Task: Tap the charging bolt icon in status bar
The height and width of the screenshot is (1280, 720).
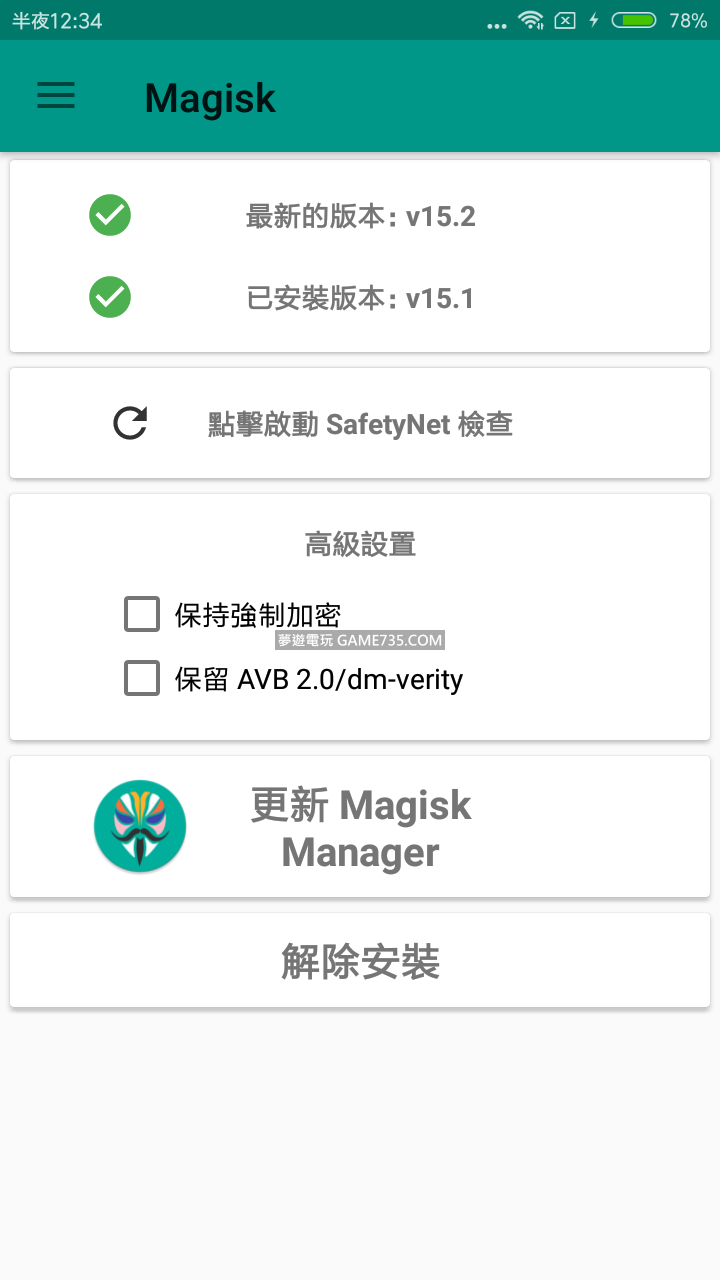Action: coord(594,20)
